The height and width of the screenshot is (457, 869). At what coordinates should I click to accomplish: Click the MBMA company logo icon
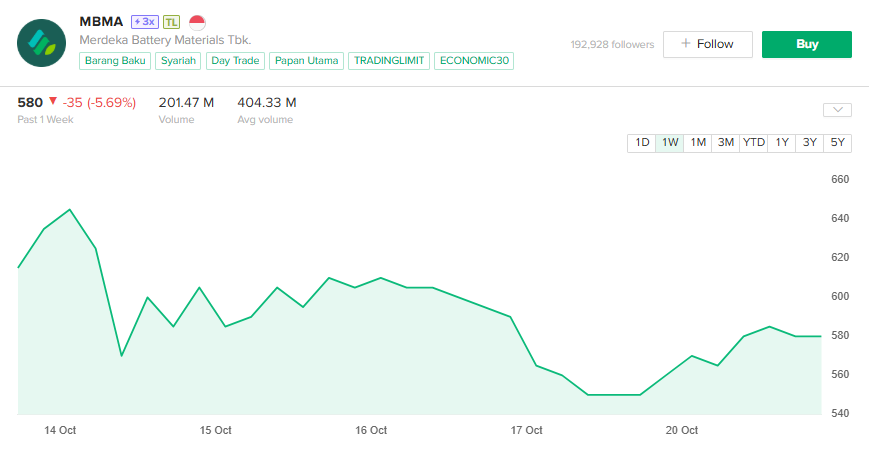[42, 42]
